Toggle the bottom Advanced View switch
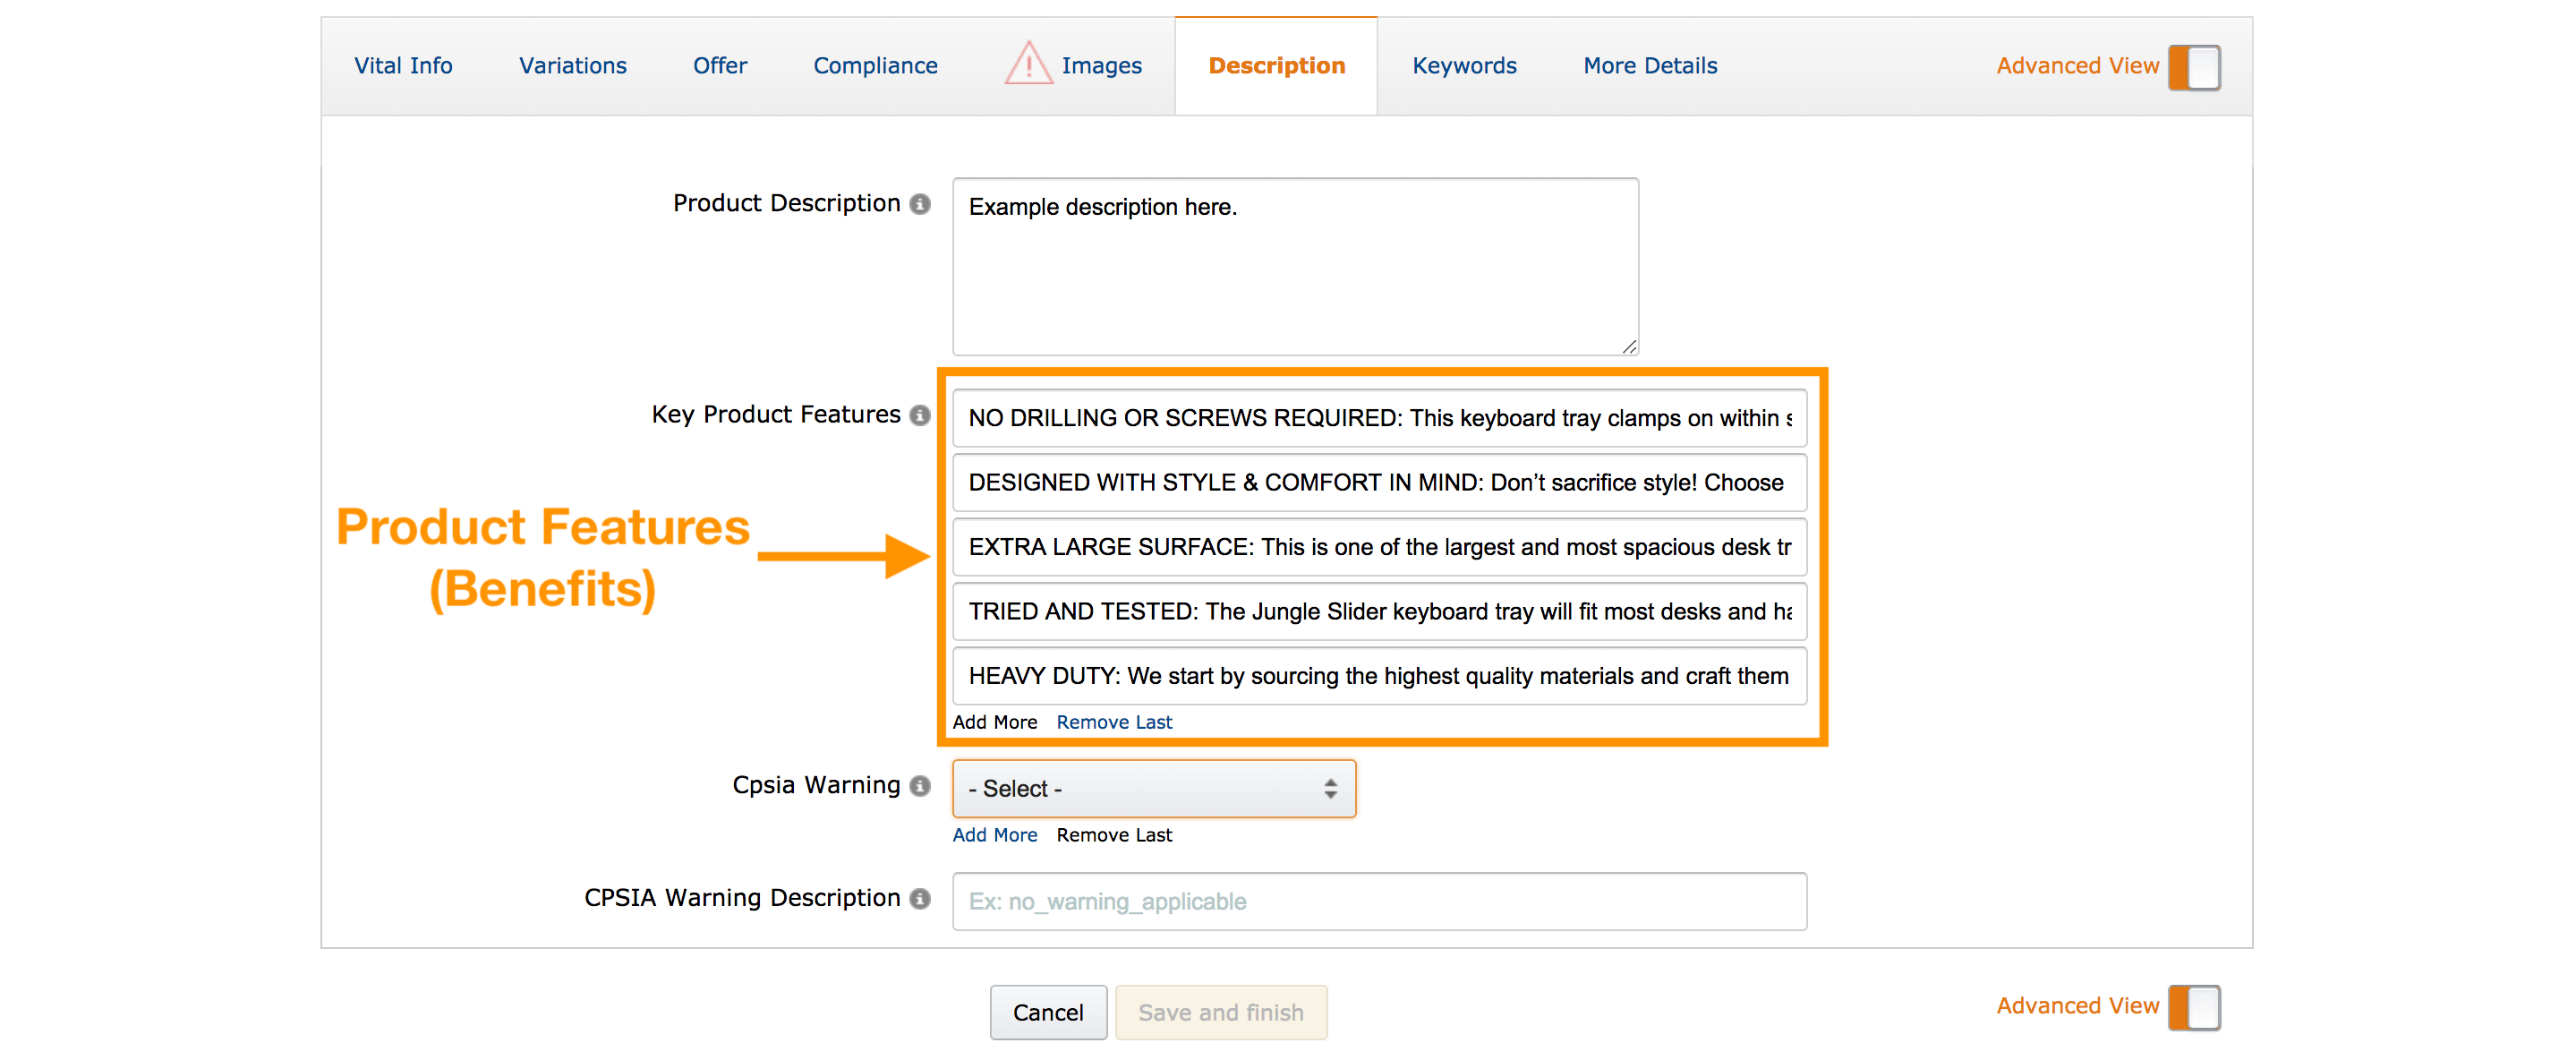The image size is (2576, 1060). click(2194, 1007)
